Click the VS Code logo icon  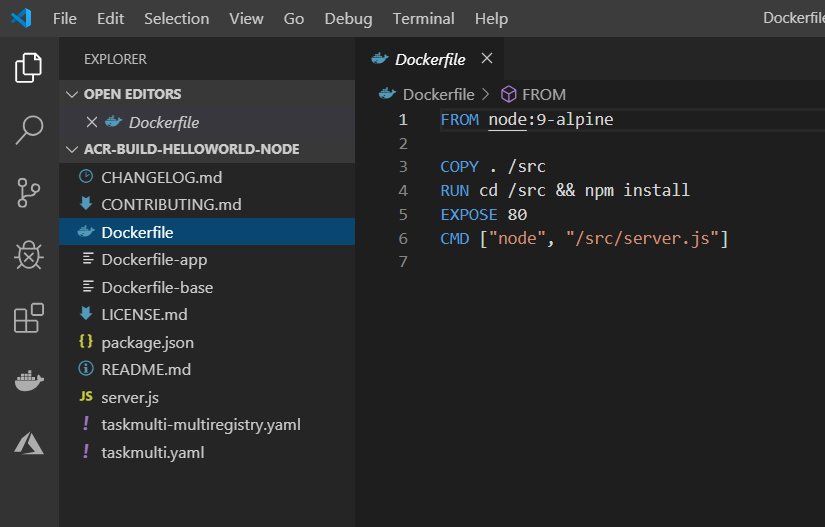click(x=21, y=18)
